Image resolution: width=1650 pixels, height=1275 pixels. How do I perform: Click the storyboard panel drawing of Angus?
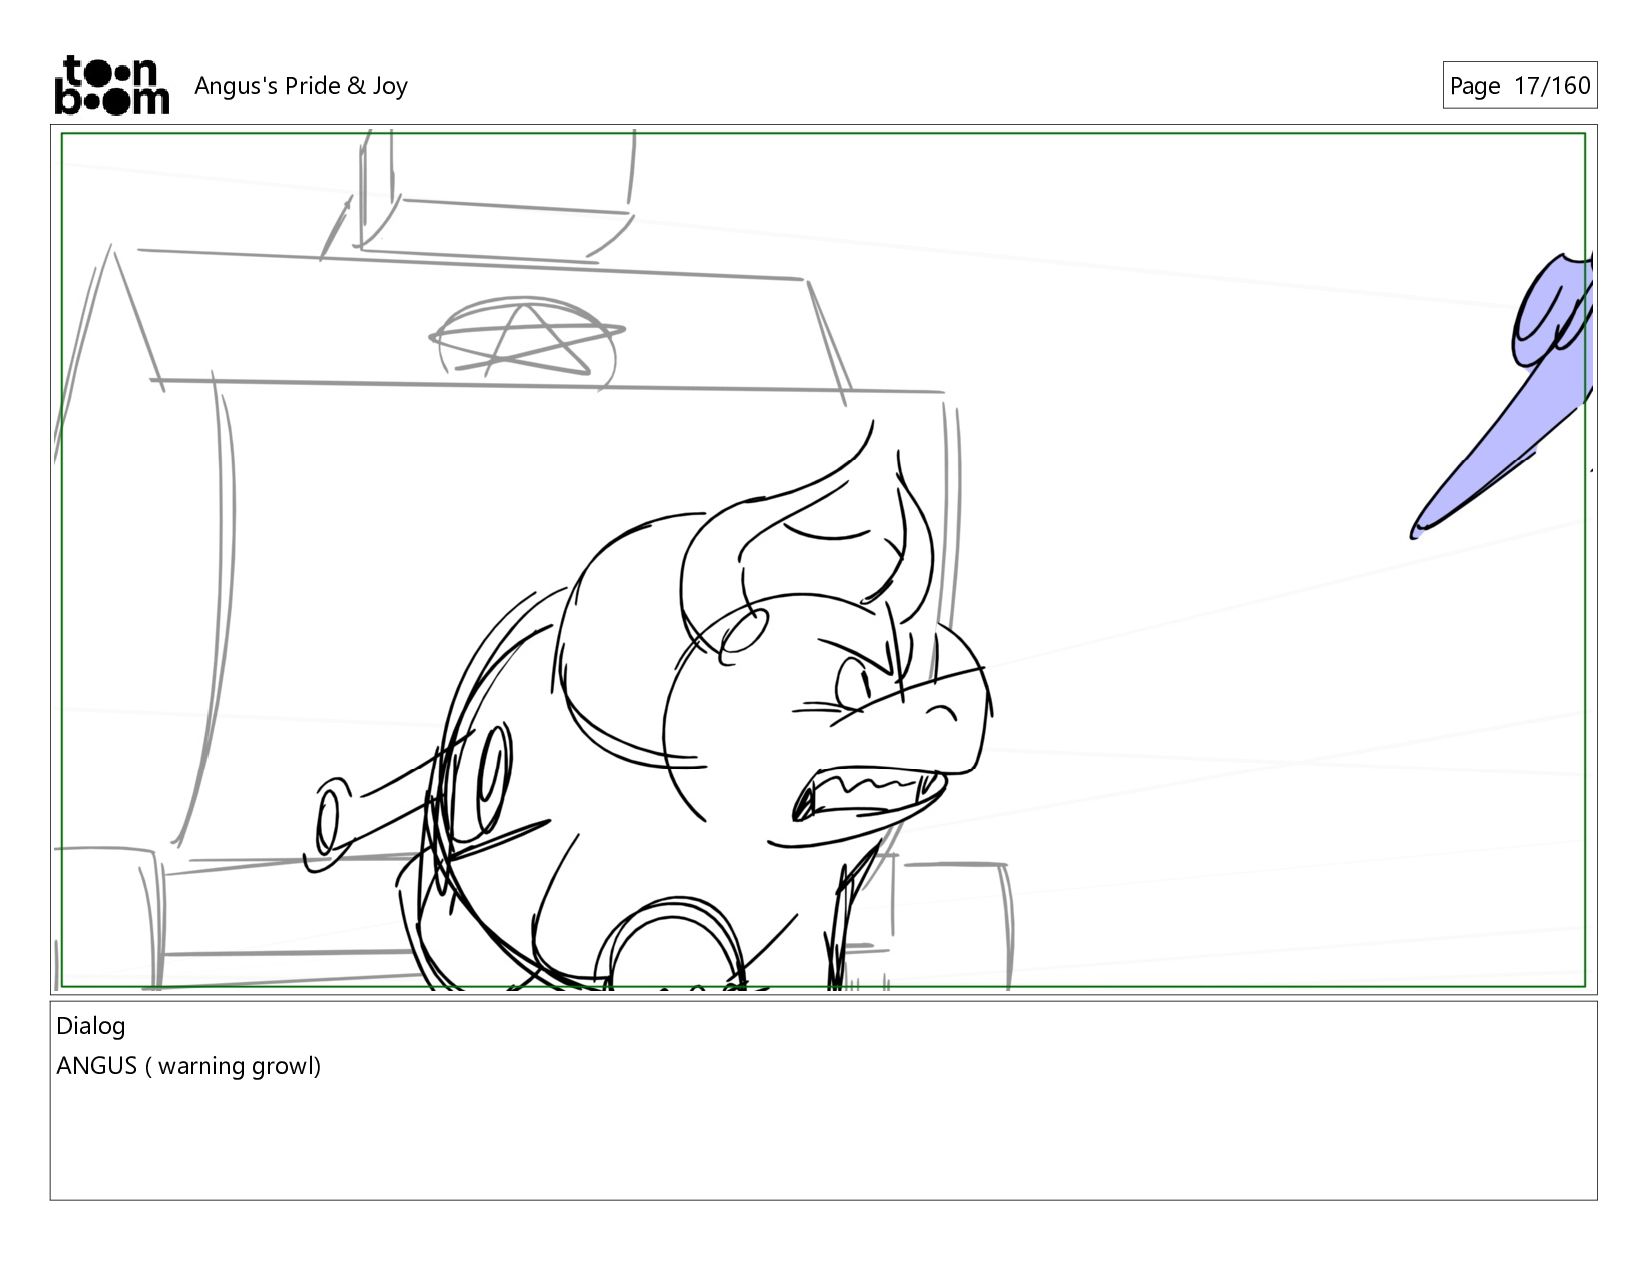823,560
